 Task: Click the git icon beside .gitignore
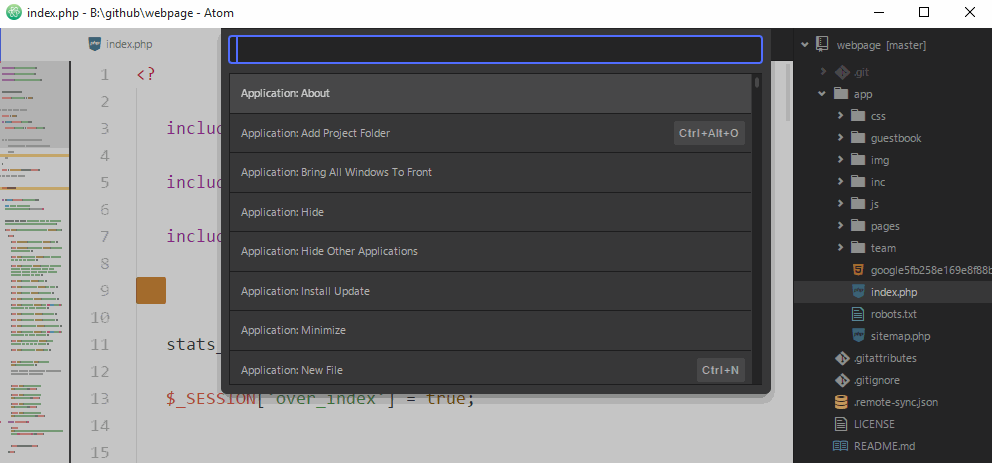pos(841,380)
